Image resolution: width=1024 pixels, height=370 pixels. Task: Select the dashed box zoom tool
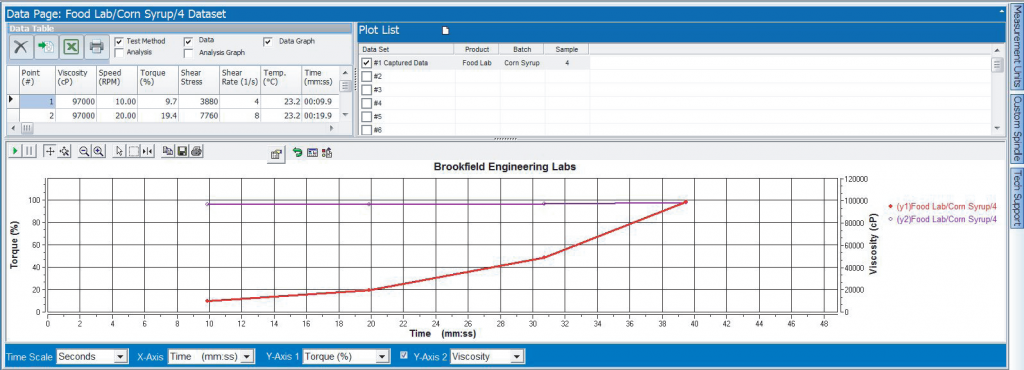tap(133, 151)
